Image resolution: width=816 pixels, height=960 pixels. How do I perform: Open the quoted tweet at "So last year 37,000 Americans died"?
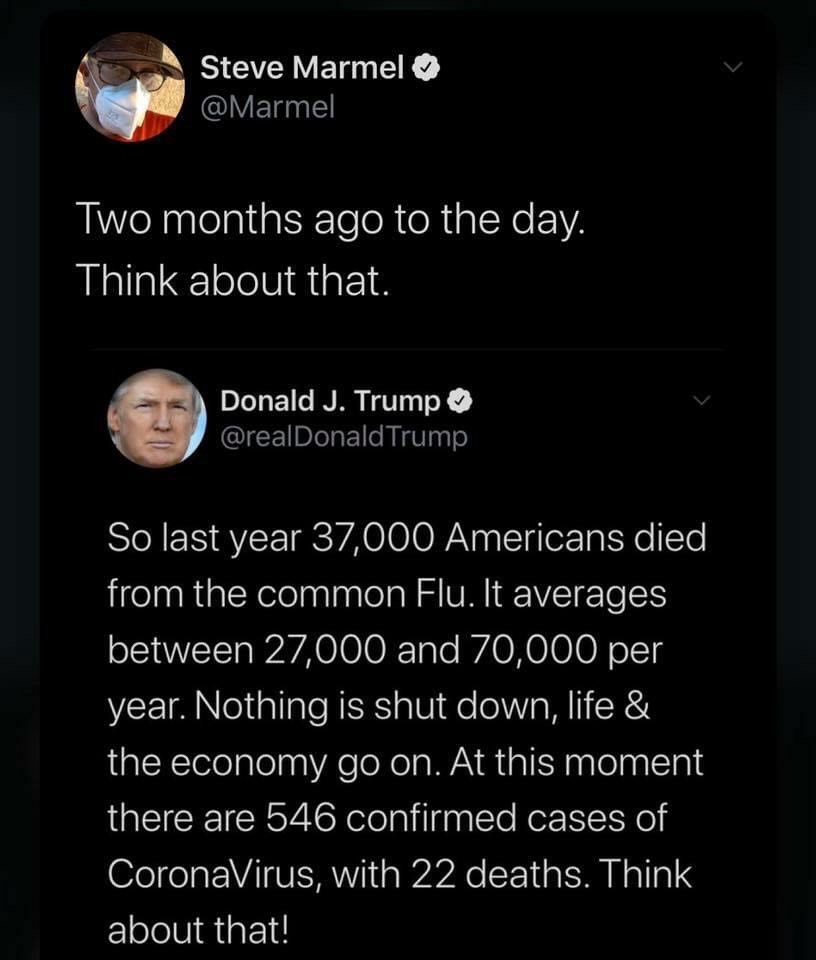tap(407, 538)
